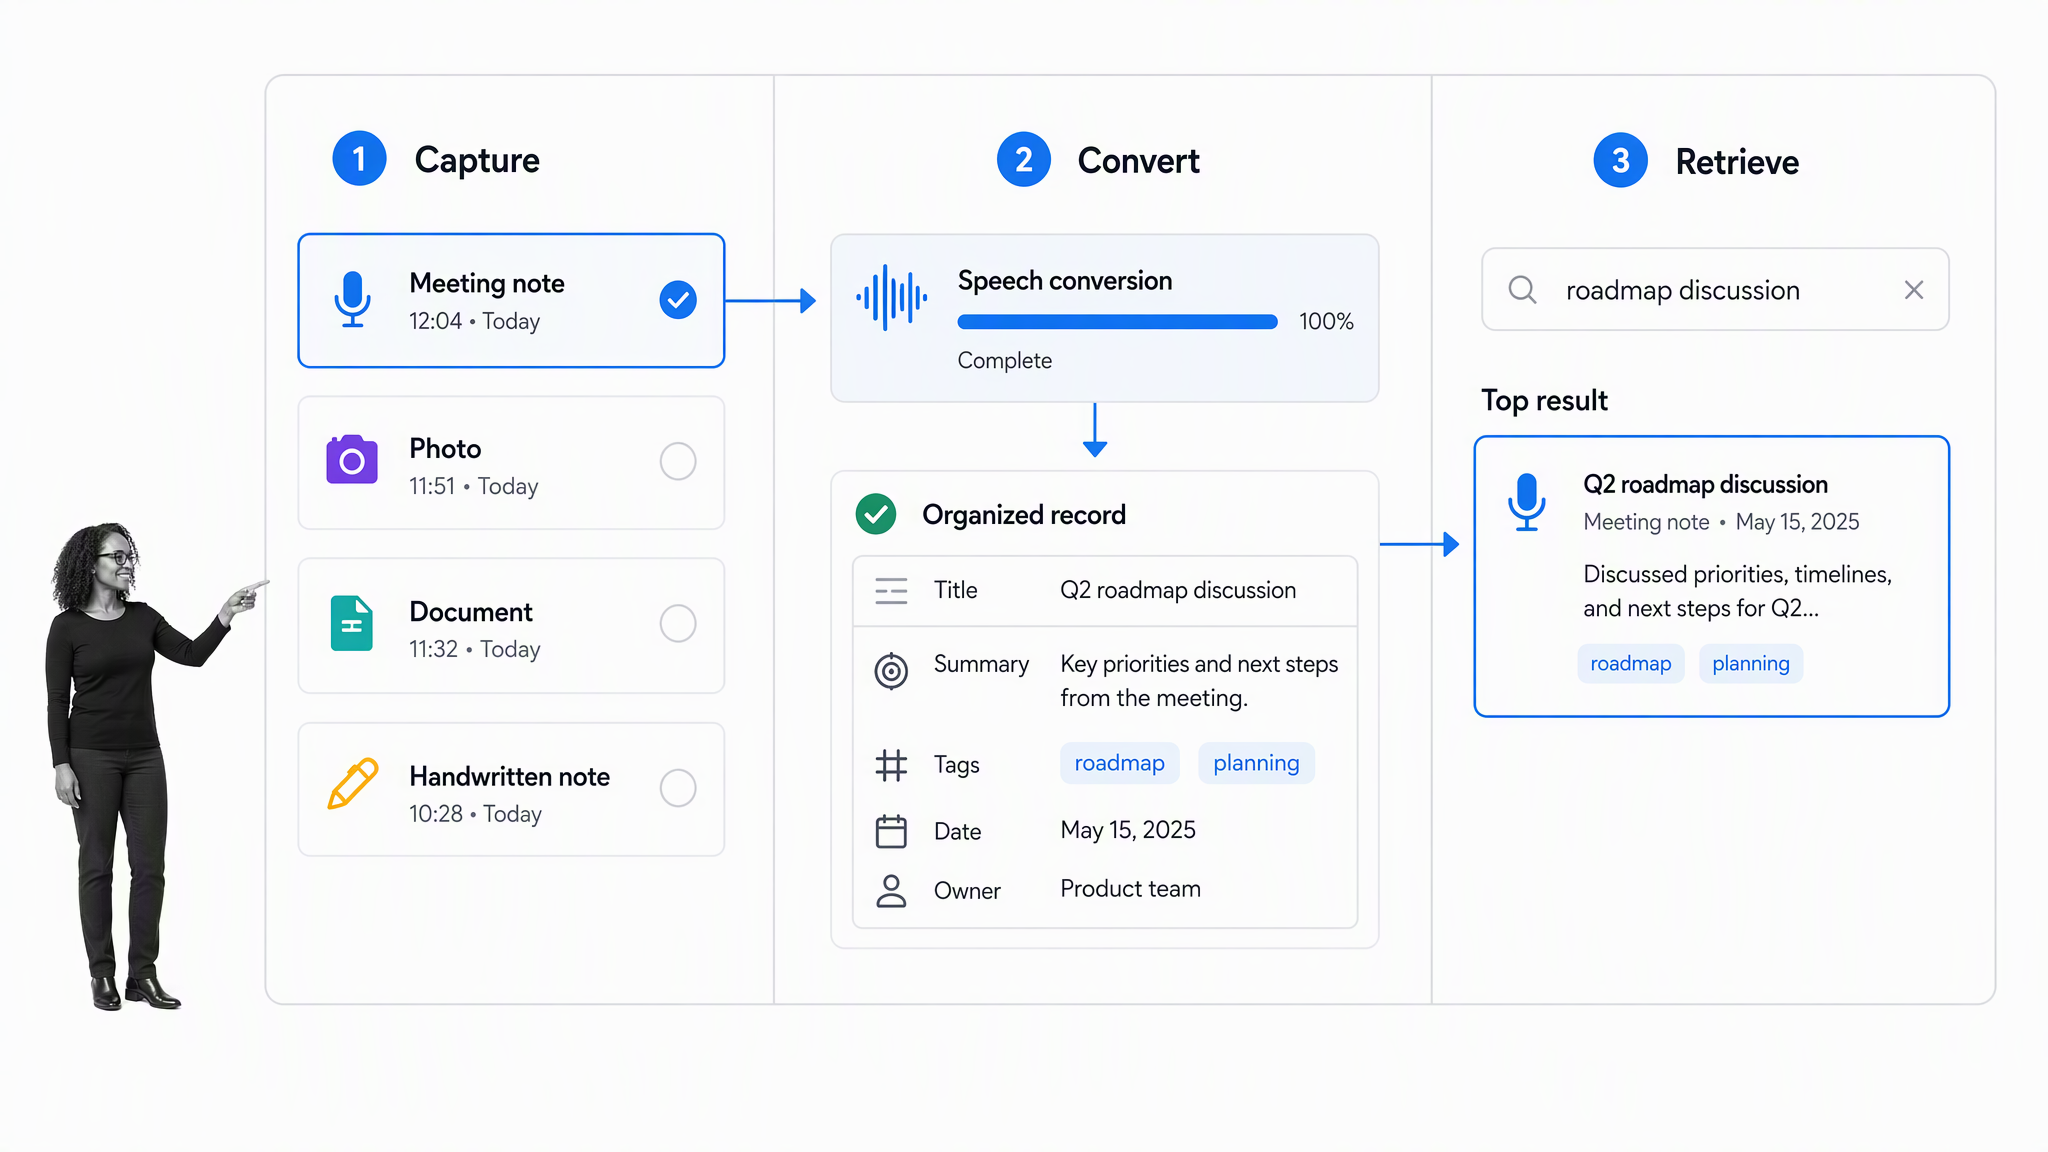Click the target icon next to Summary
The image size is (2048, 1152).
pyautogui.click(x=891, y=671)
